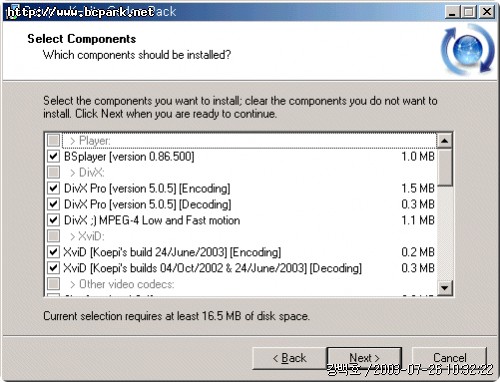The height and width of the screenshot is (382, 500).
Task: Select the DivX category header row
Action: click(241, 172)
